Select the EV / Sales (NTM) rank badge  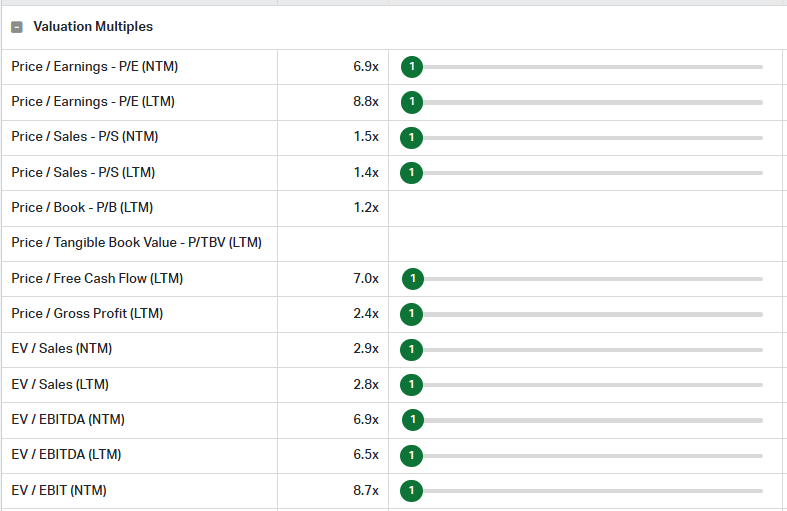(412, 349)
